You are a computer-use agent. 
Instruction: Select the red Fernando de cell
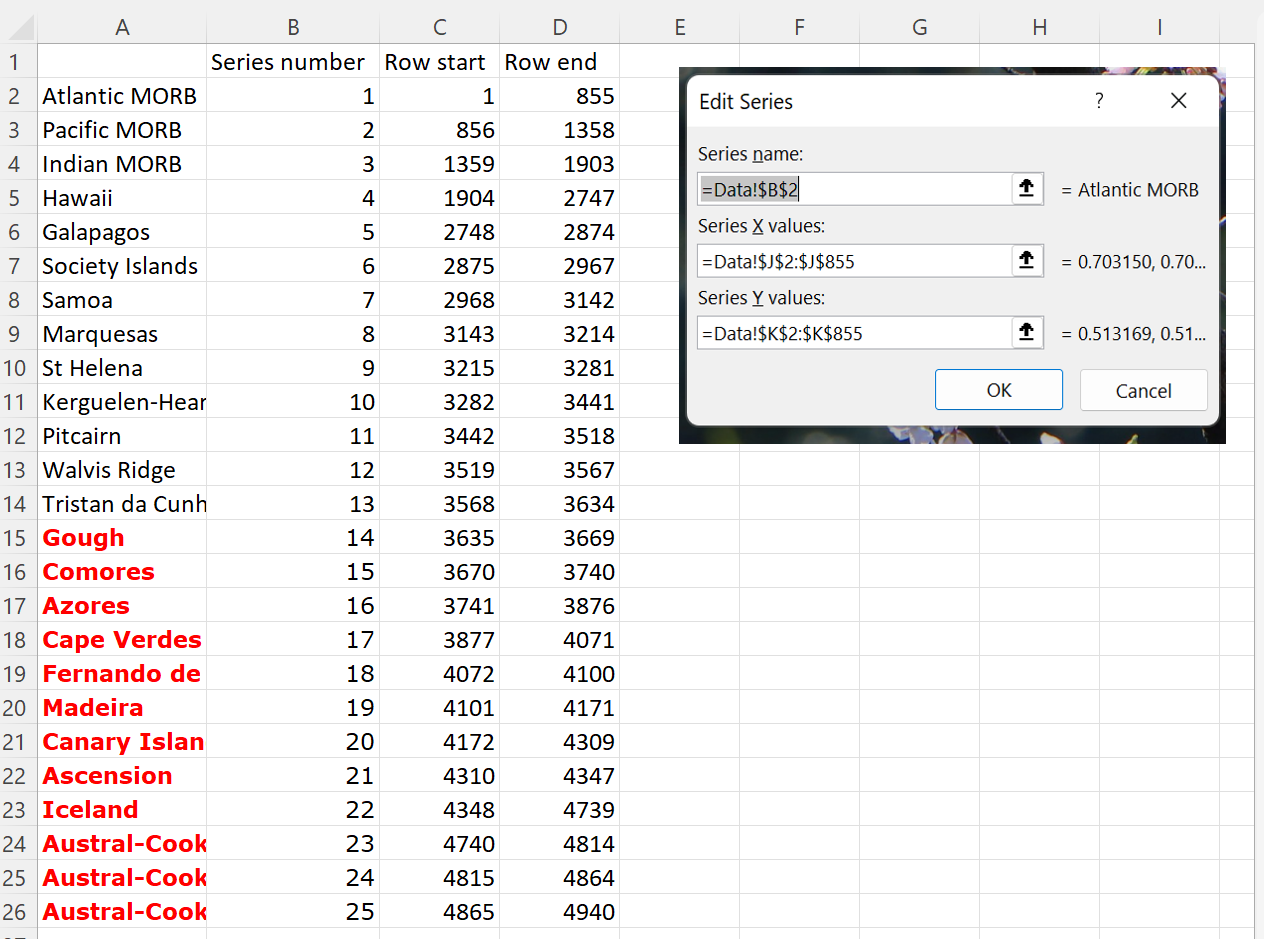pos(122,674)
